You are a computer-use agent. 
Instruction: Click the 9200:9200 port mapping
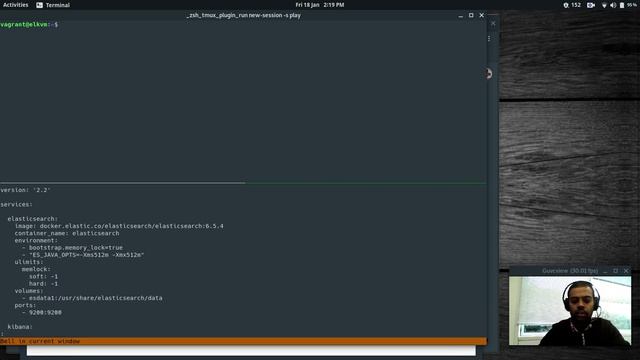tap(45, 312)
